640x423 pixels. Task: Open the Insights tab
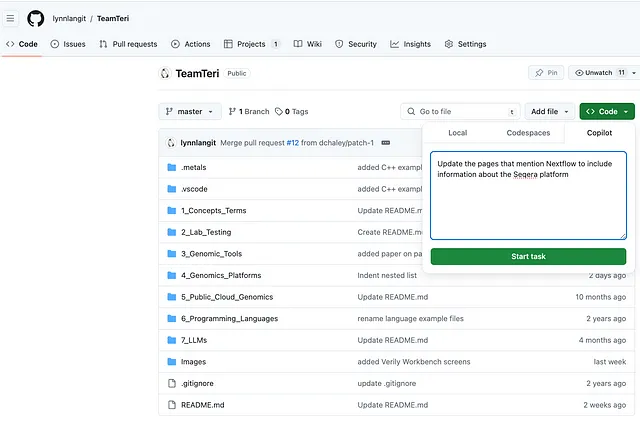point(411,44)
